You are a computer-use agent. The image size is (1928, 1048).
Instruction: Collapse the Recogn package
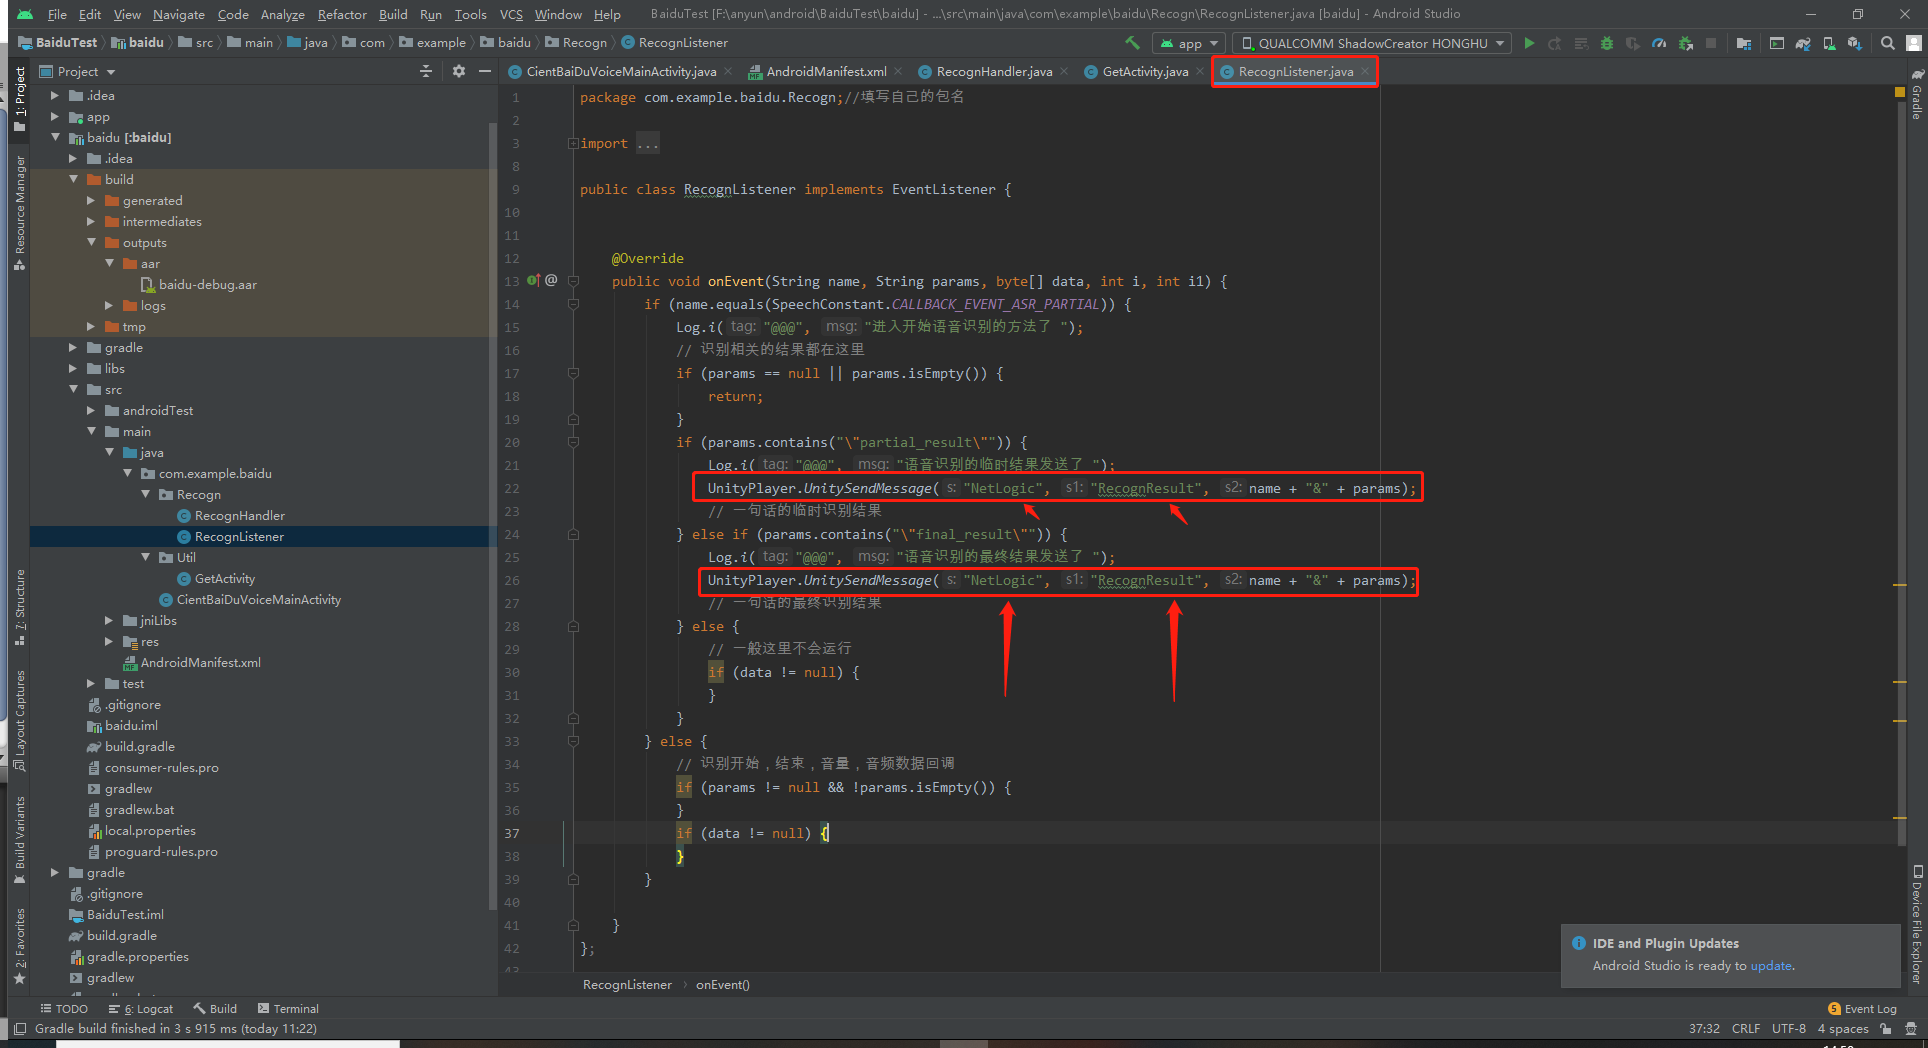146,494
